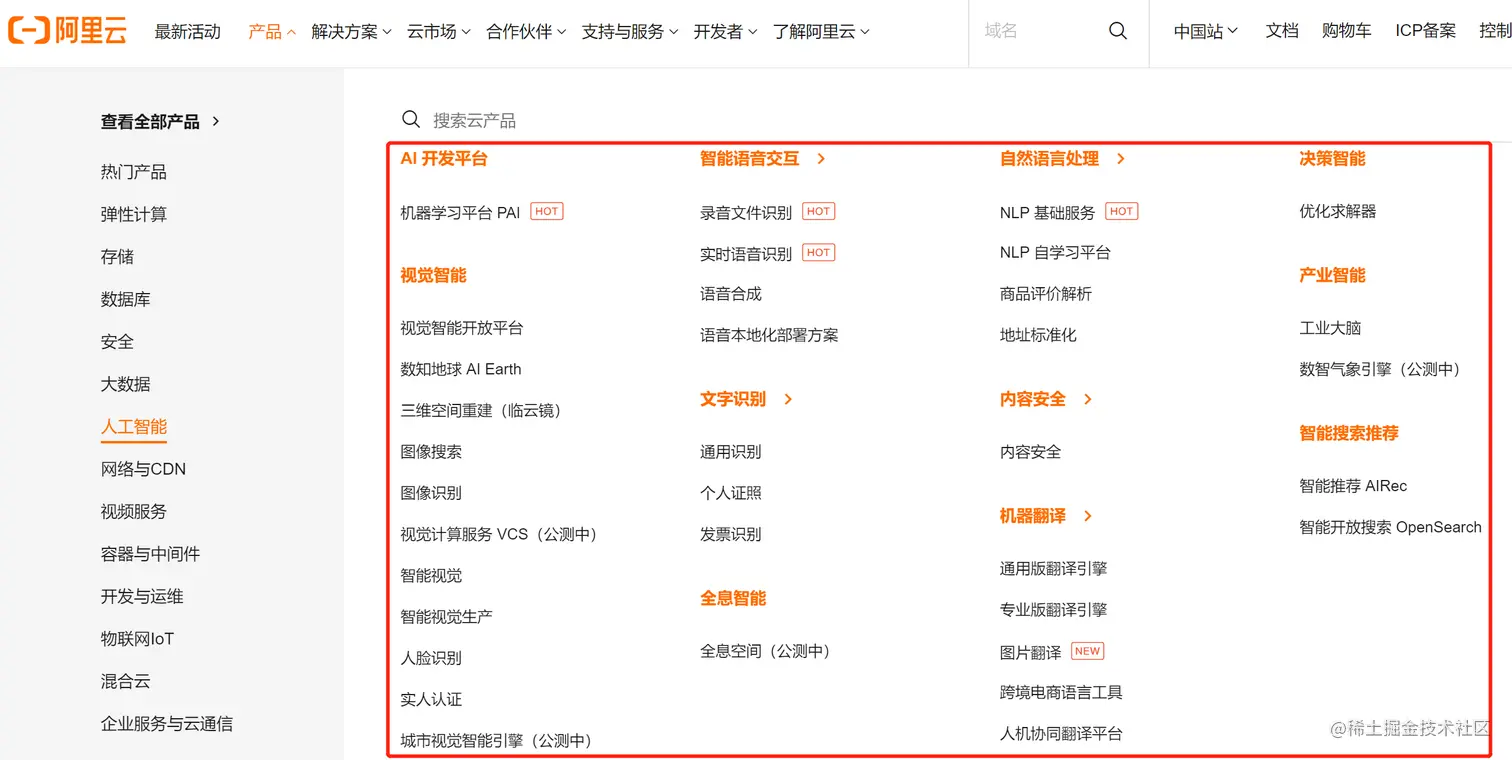Open 图像搜索 product
This screenshot has height=760, width=1512.
tap(431, 452)
